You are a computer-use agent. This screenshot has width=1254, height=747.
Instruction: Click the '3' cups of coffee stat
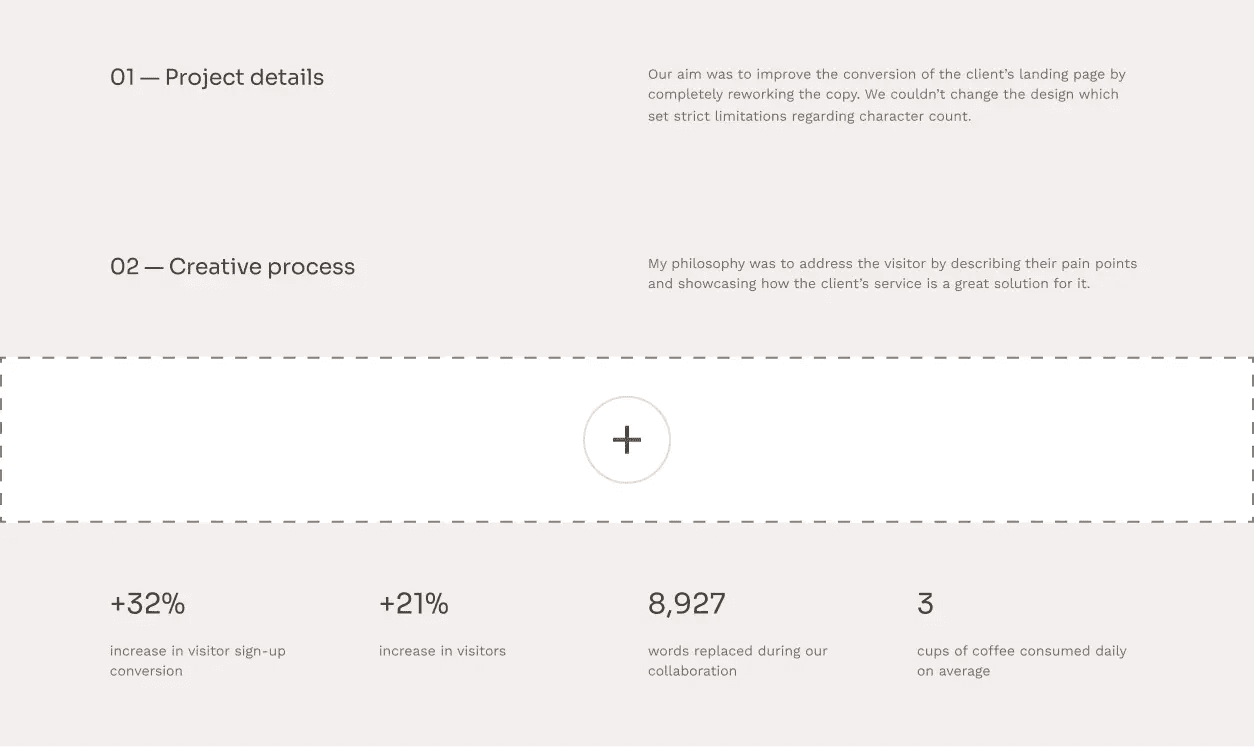coord(925,603)
